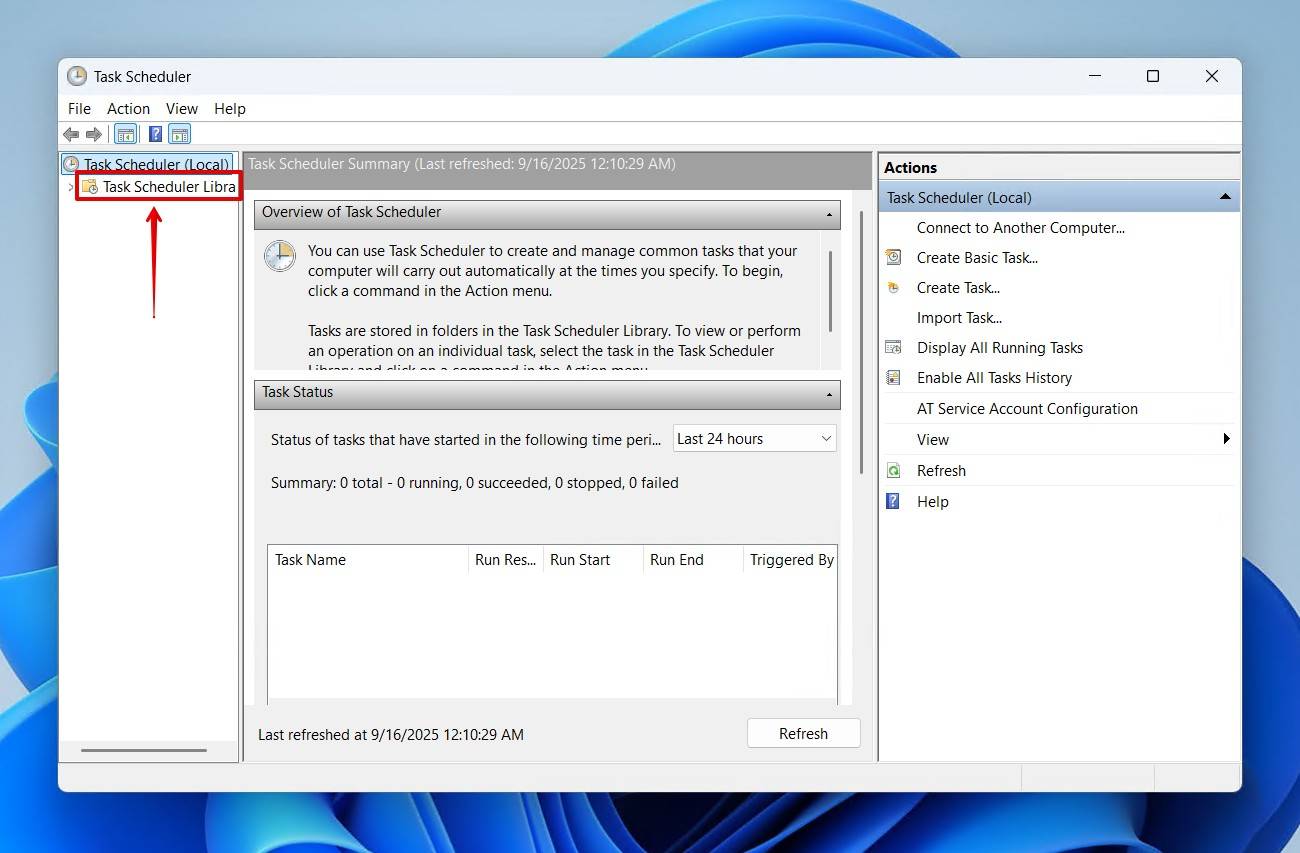This screenshot has width=1300, height=853.
Task: Open the View menu
Action: click(x=182, y=108)
